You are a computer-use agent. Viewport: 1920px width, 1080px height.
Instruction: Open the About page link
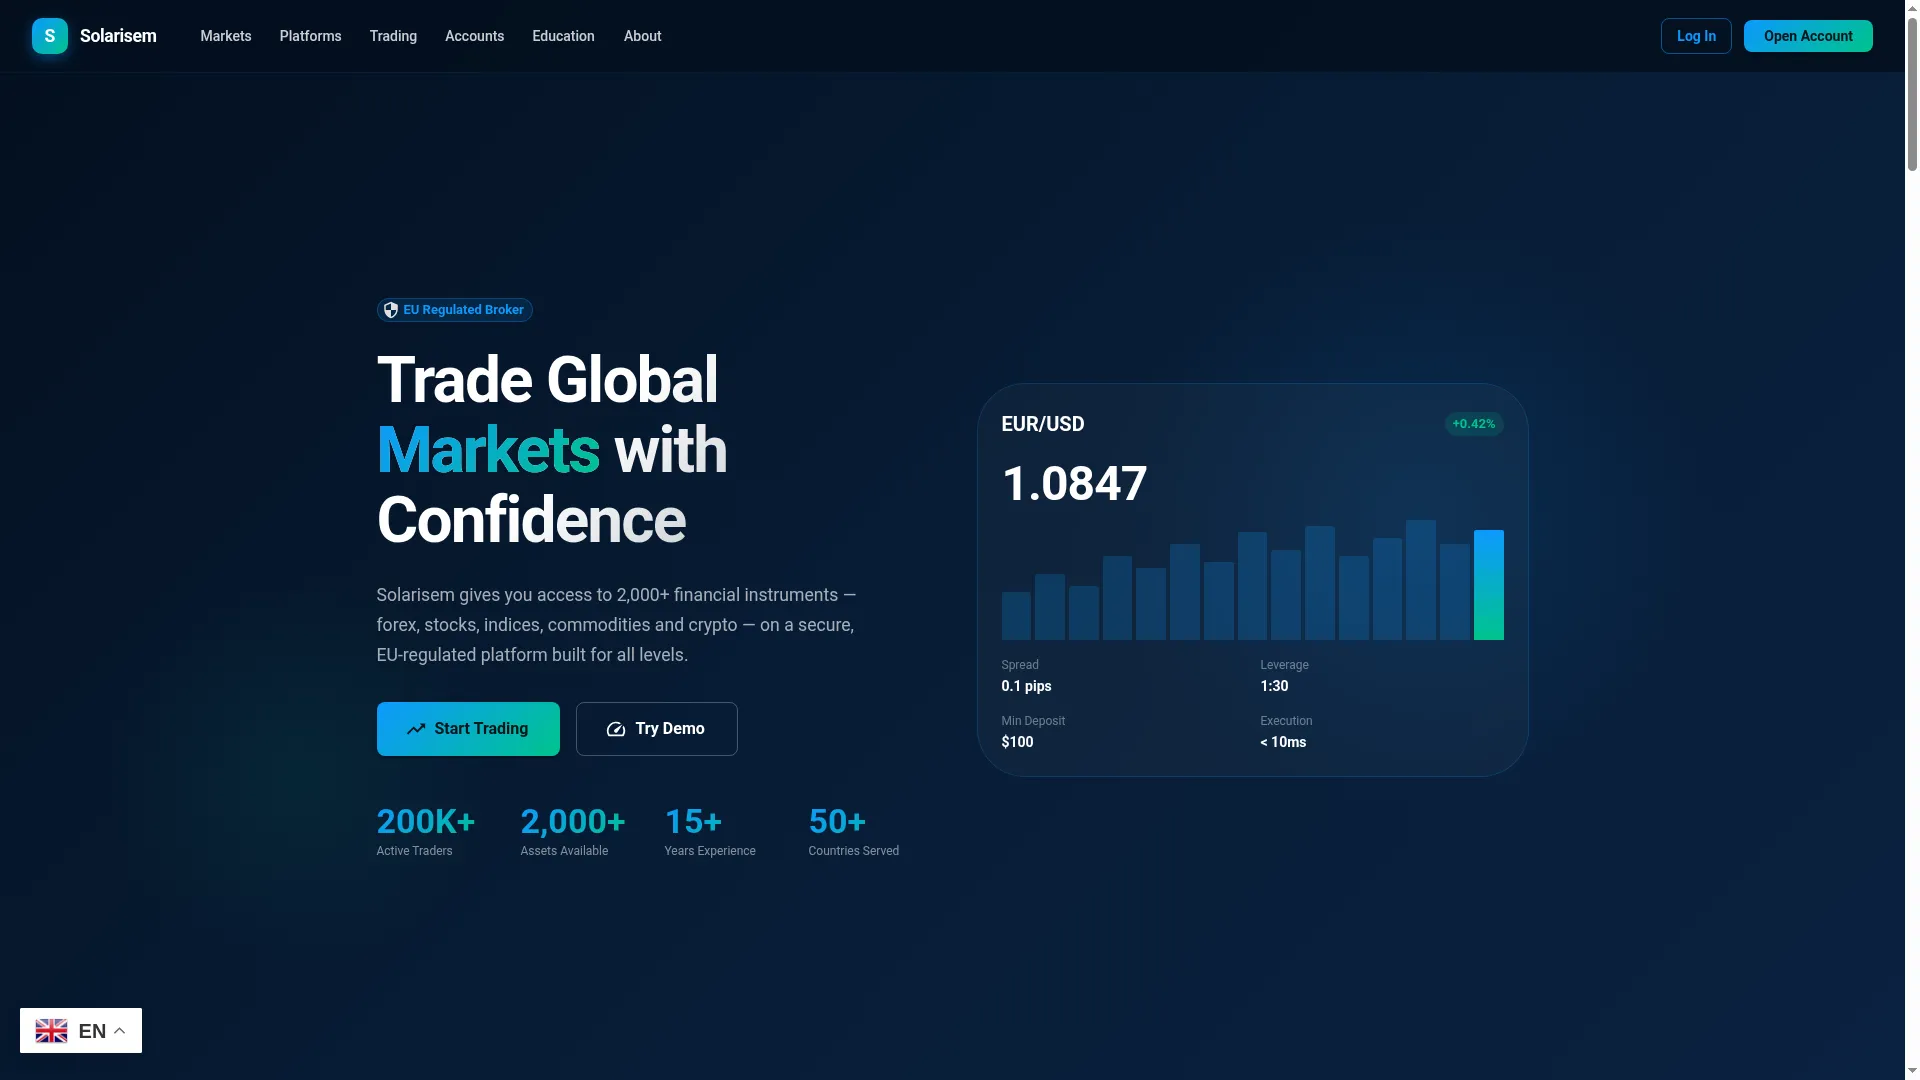click(x=642, y=36)
